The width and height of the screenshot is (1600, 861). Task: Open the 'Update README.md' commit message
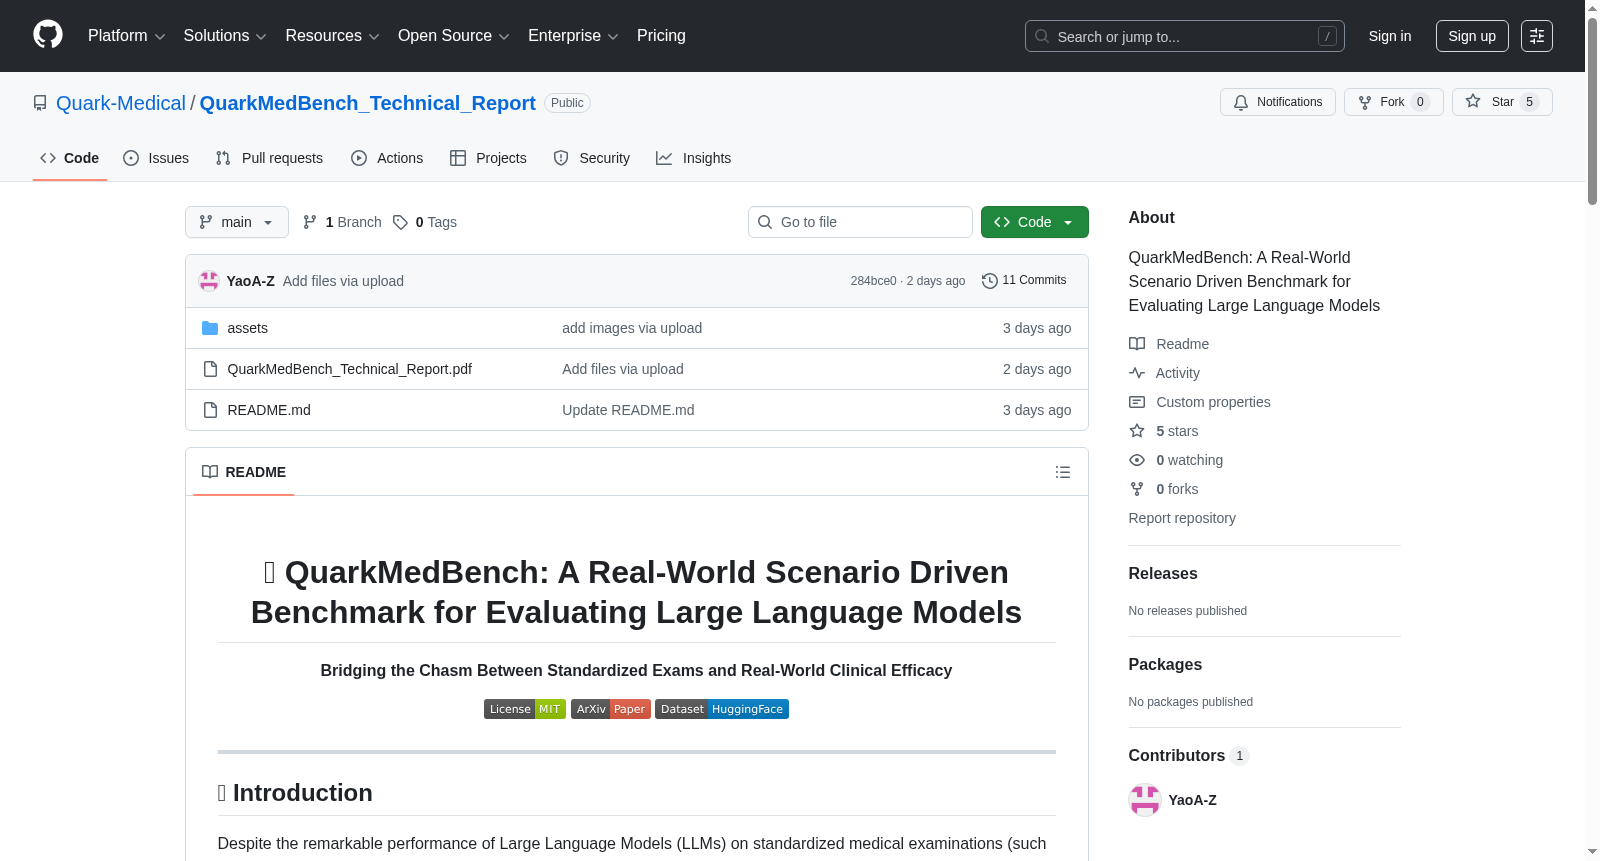[x=628, y=410]
